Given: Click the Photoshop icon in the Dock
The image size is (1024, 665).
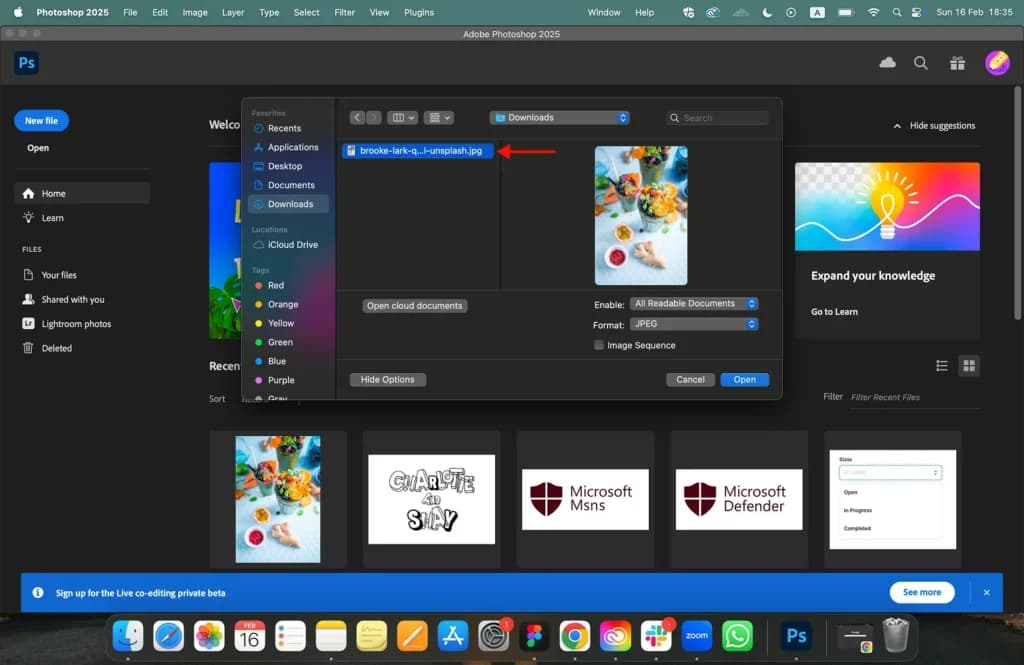Looking at the screenshot, I should tap(797, 636).
